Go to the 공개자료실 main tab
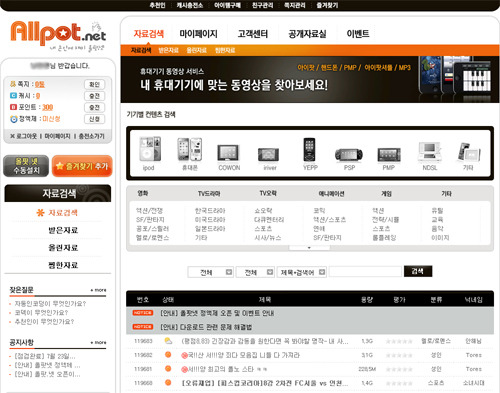Screen dimensions: 500x393 307,34
